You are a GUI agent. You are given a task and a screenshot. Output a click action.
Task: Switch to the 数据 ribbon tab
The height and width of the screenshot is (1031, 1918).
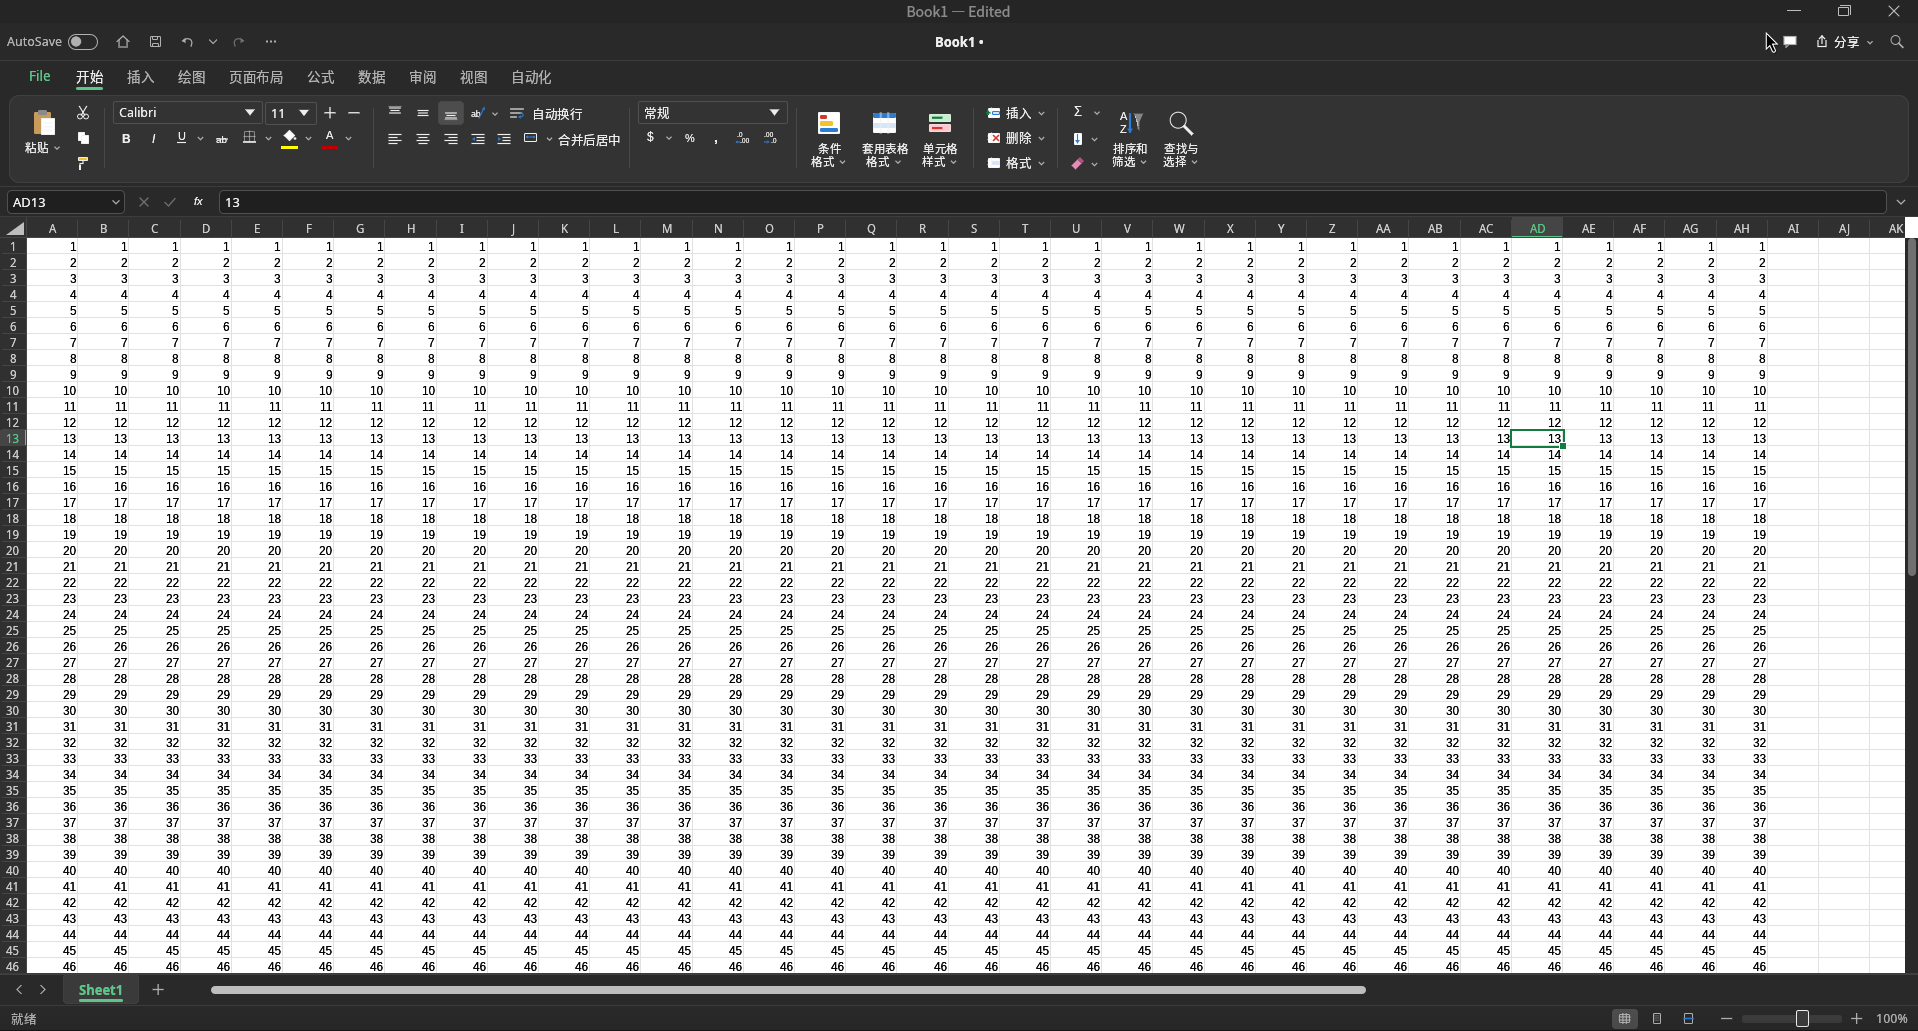coord(372,77)
